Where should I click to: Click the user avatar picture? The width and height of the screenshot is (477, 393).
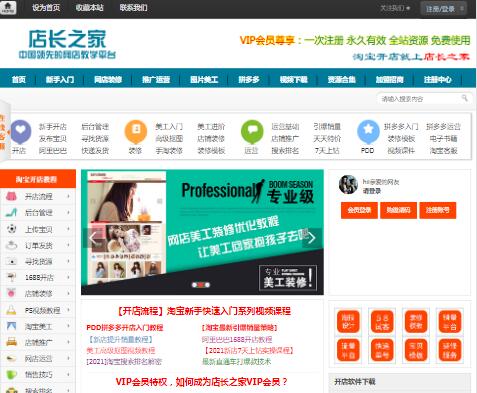tap(348, 184)
